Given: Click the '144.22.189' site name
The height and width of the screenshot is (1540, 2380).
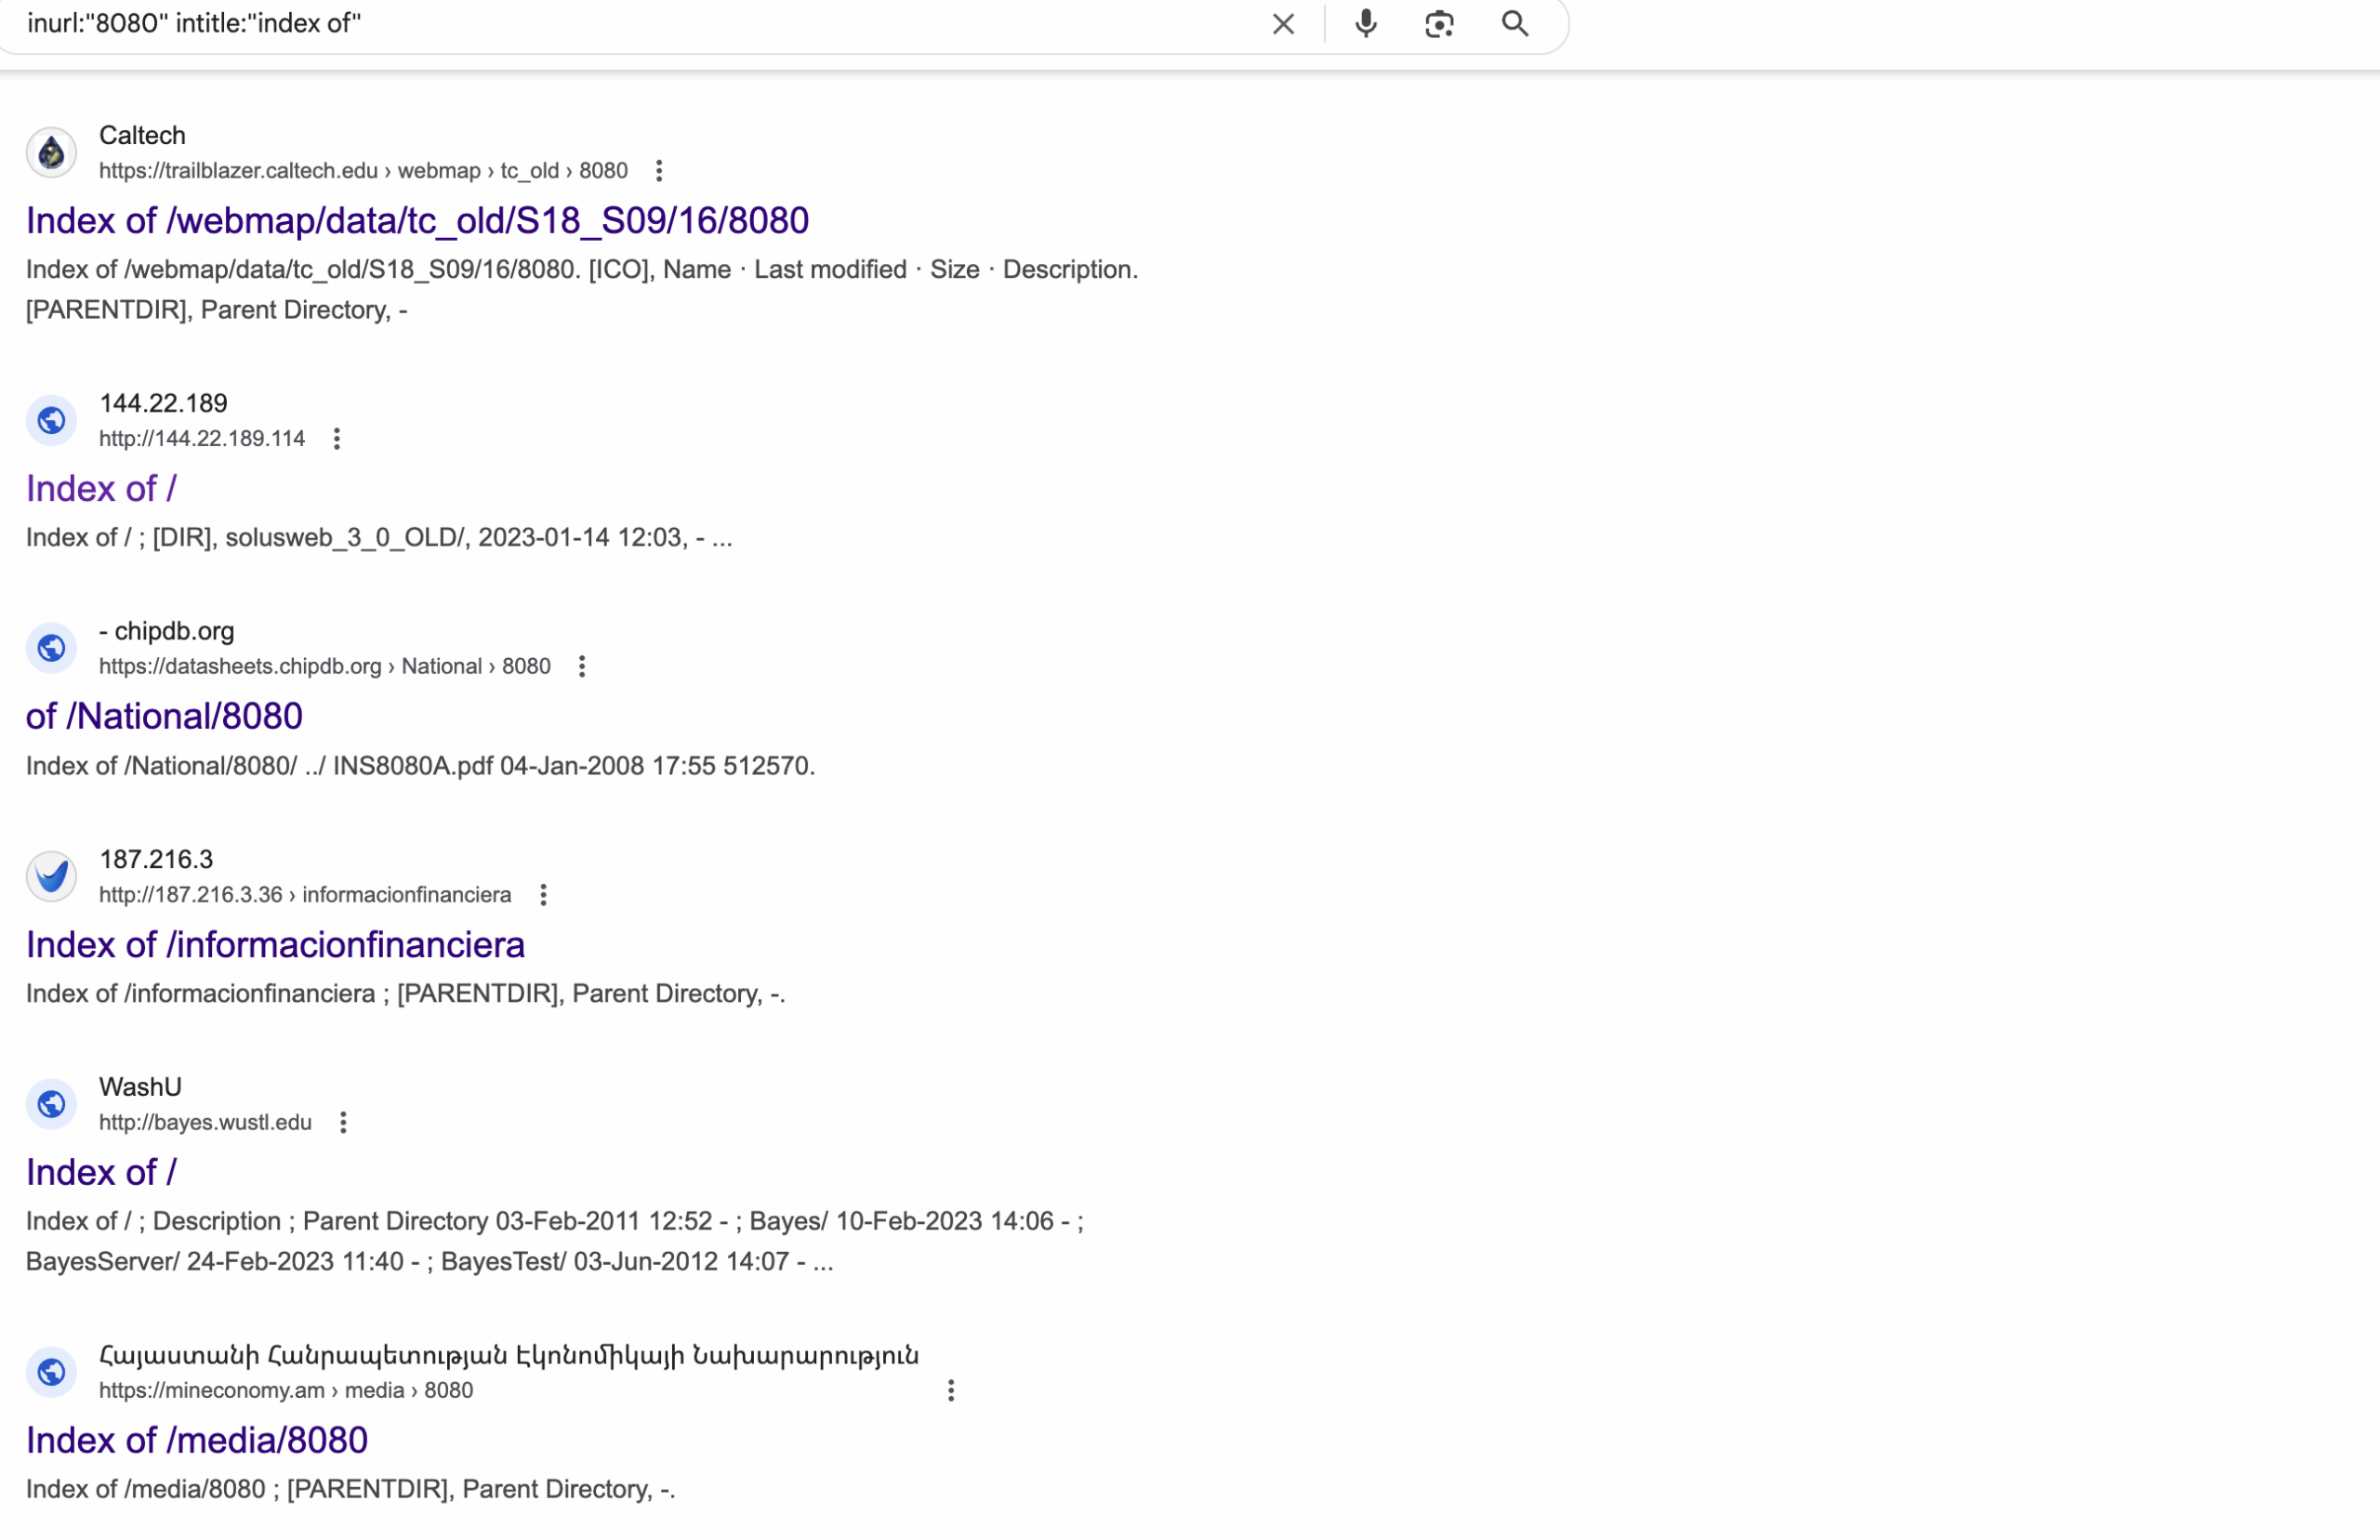Looking at the screenshot, I should point(163,403).
